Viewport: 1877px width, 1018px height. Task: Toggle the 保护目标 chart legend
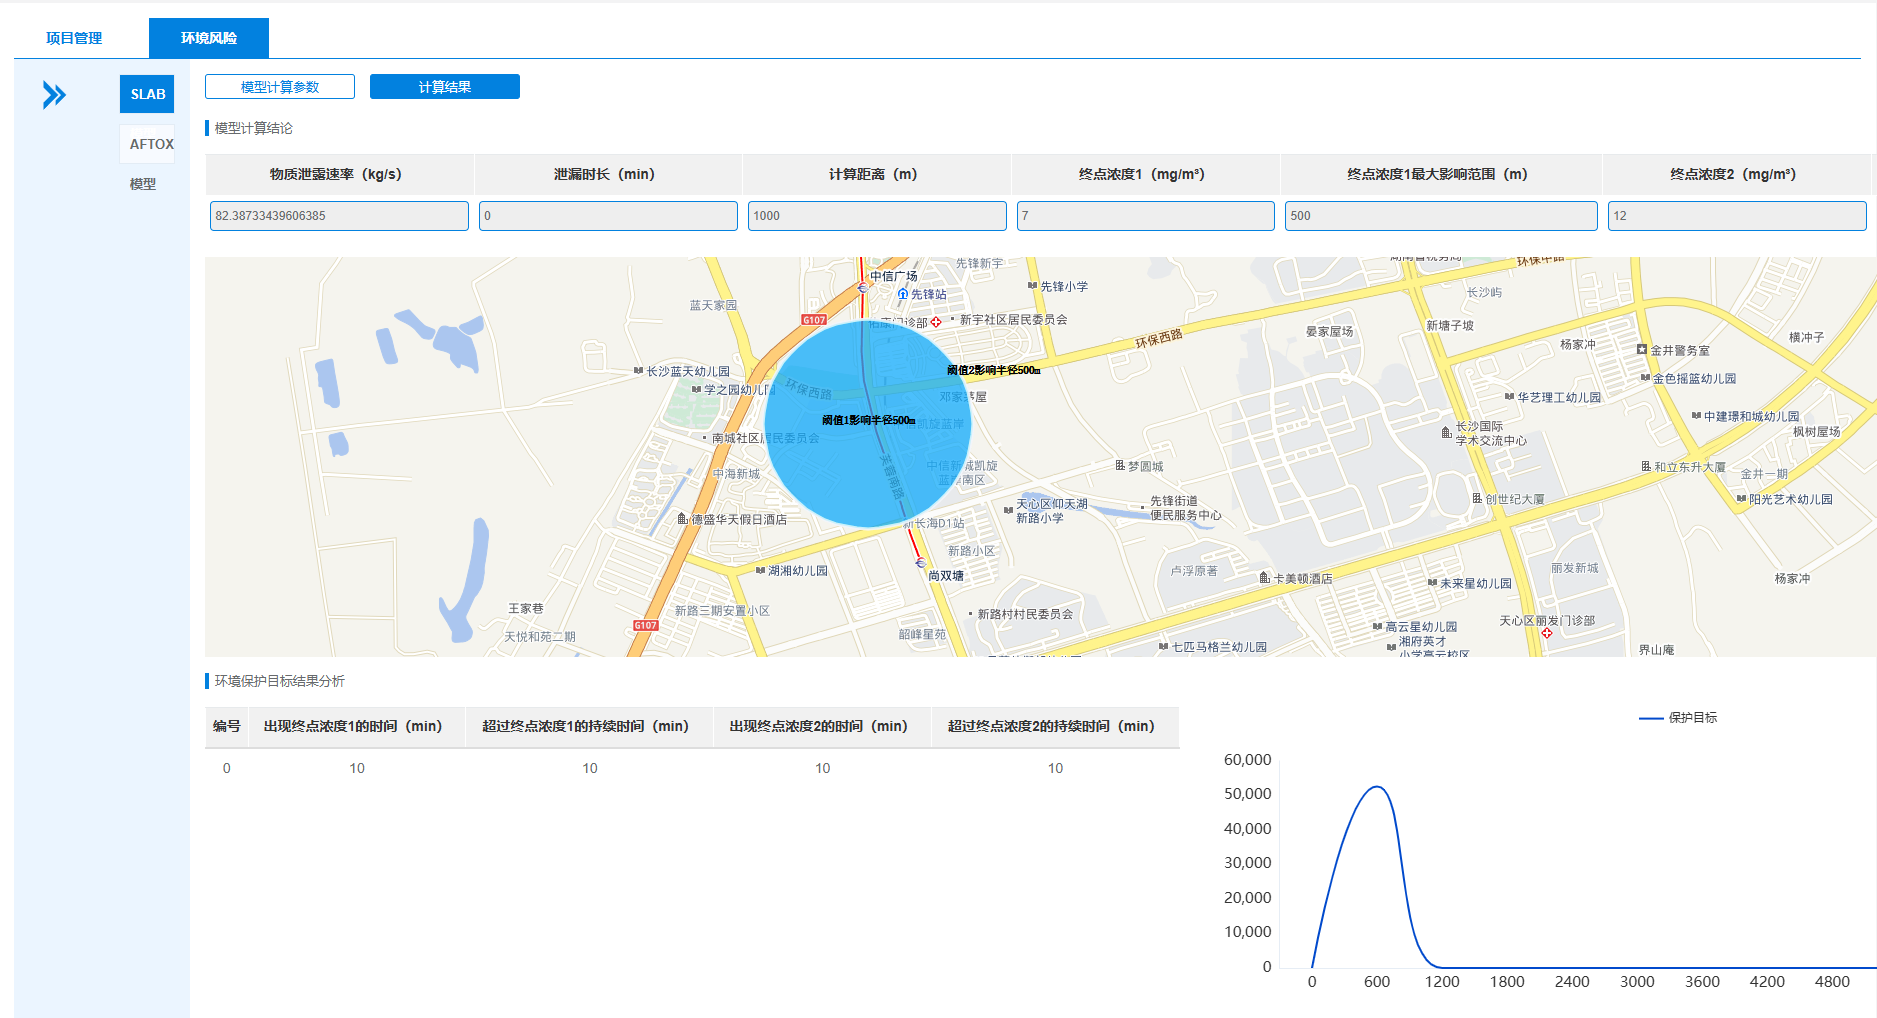pos(1678,718)
